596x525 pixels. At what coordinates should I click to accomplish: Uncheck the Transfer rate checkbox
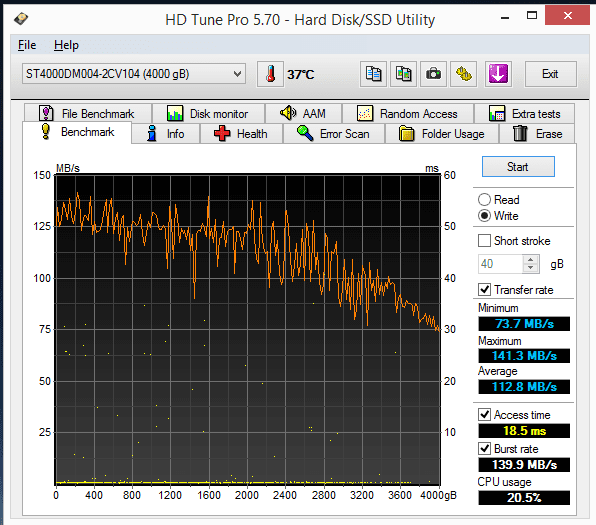[x=484, y=290]
